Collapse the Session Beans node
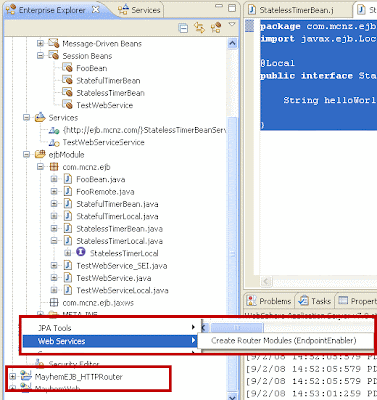Image resolution: width=377 pixels, height=400 pixels. point(40,56)
